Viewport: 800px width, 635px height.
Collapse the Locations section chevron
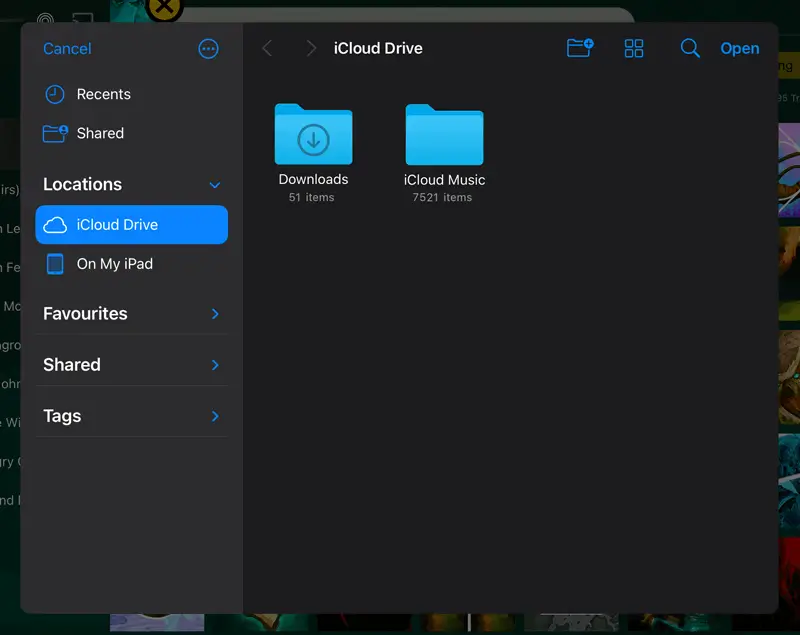pyautogui.click(x=215, y=185)
